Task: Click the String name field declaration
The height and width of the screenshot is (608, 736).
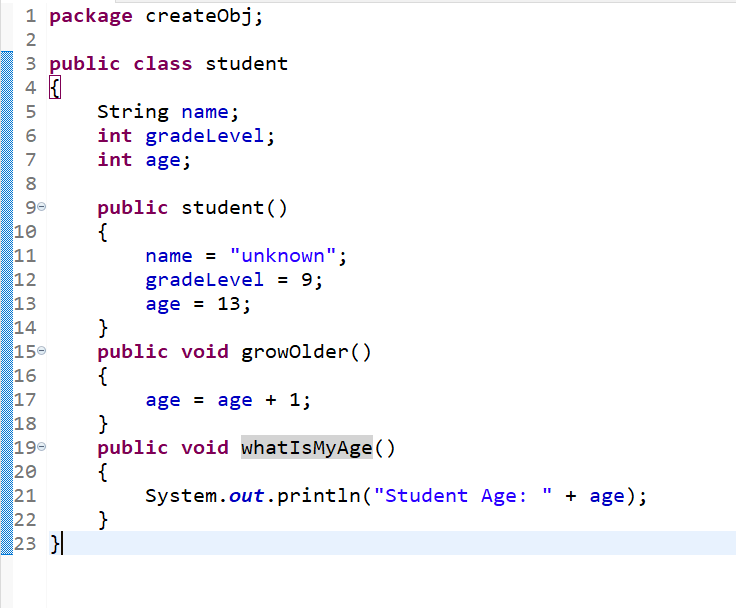Action: click(x=204, y=112)
